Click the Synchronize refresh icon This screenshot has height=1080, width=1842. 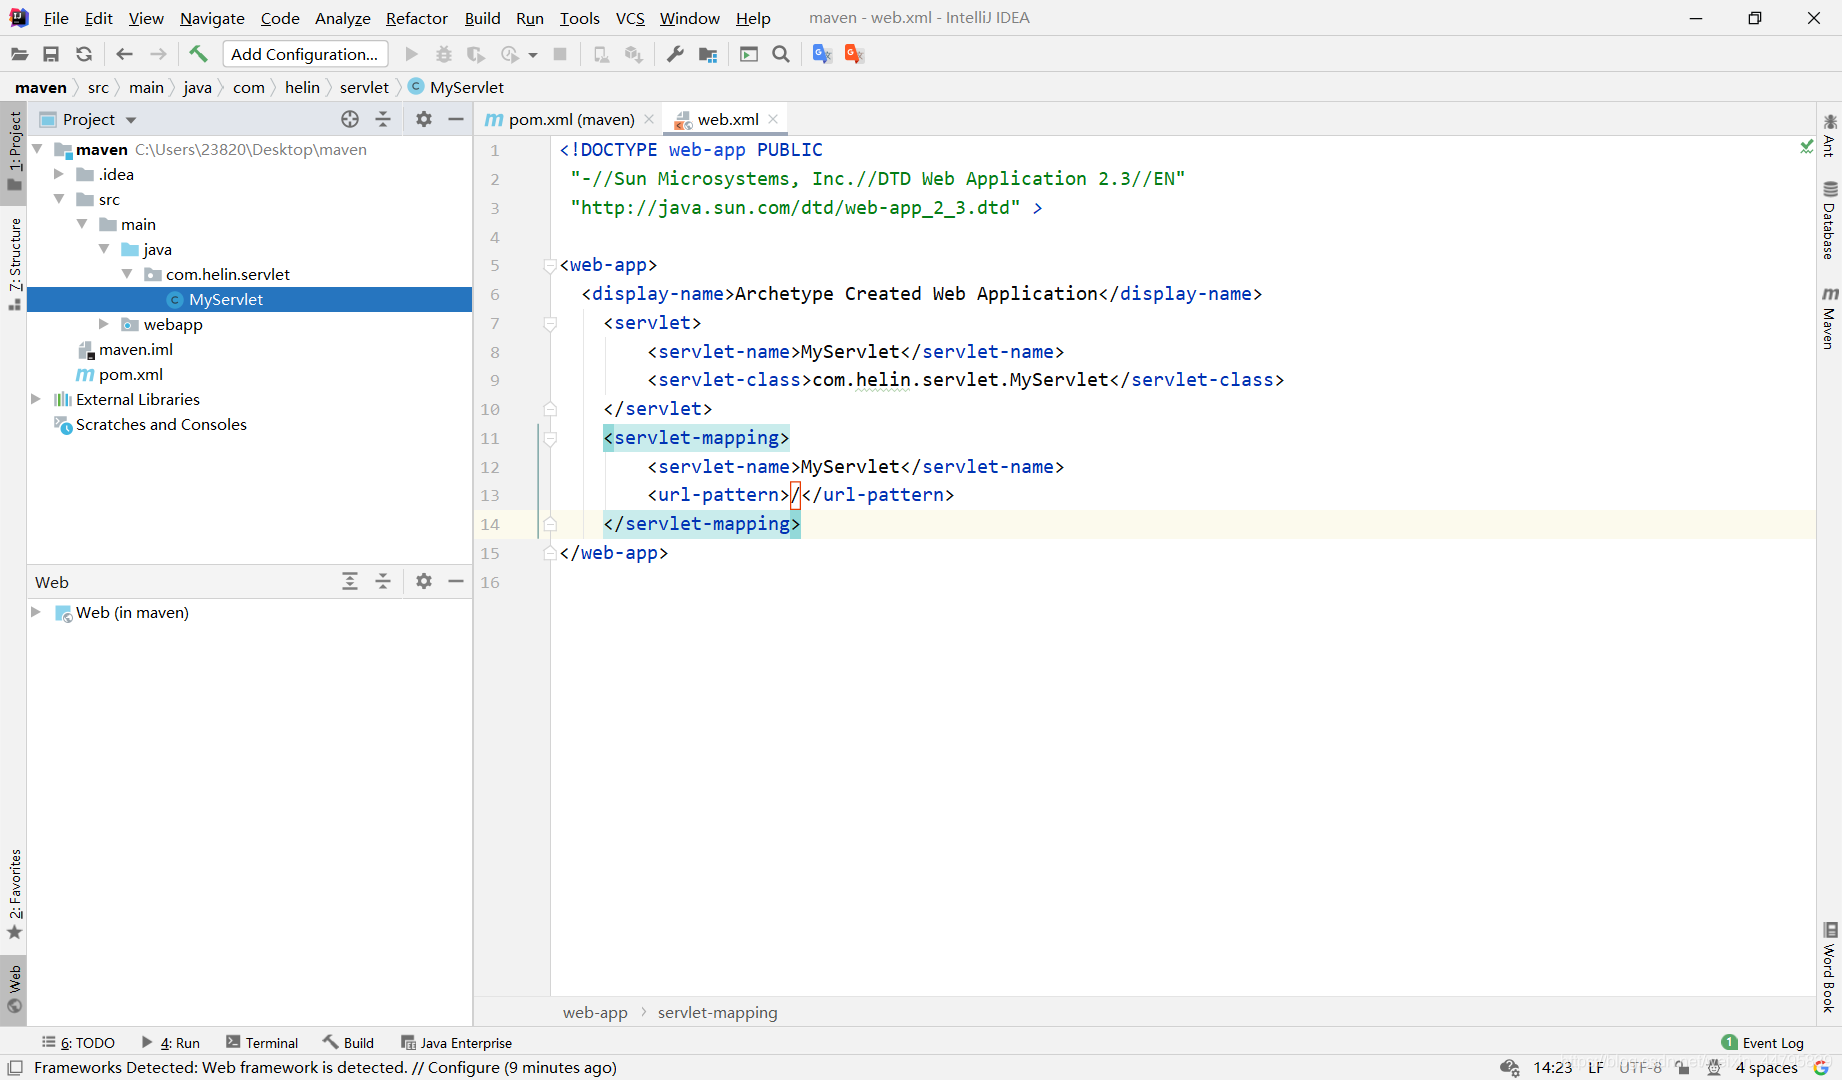pos(84,54)
